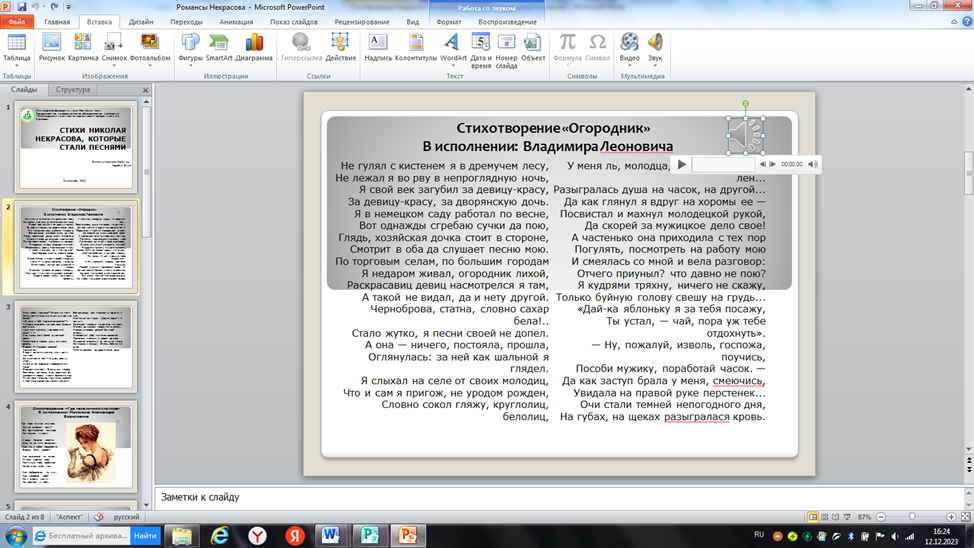
Task: Click the zoom slider in status bar
Action: click(912, 517)
